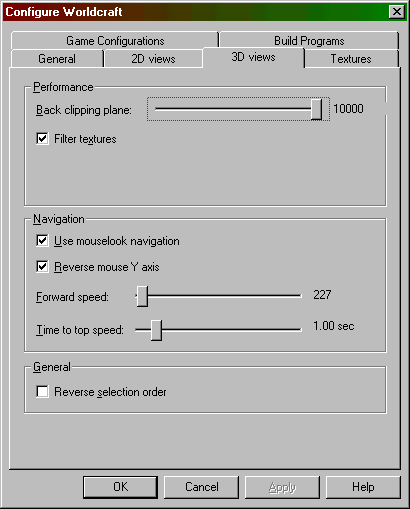The width and height of the screenshot is (410, 509).
Task: Click the Forward speed slider handle
Action: (142, 296)
